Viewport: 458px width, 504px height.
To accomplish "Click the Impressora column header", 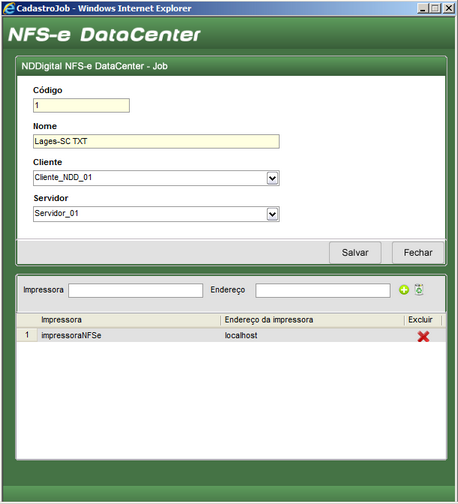I will click(129, 320).
